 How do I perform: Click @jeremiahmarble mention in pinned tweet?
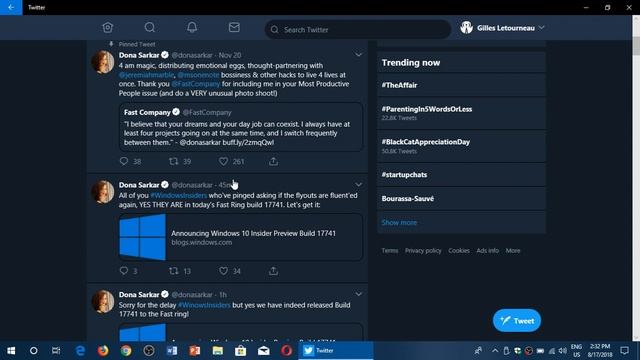point(147,75)
